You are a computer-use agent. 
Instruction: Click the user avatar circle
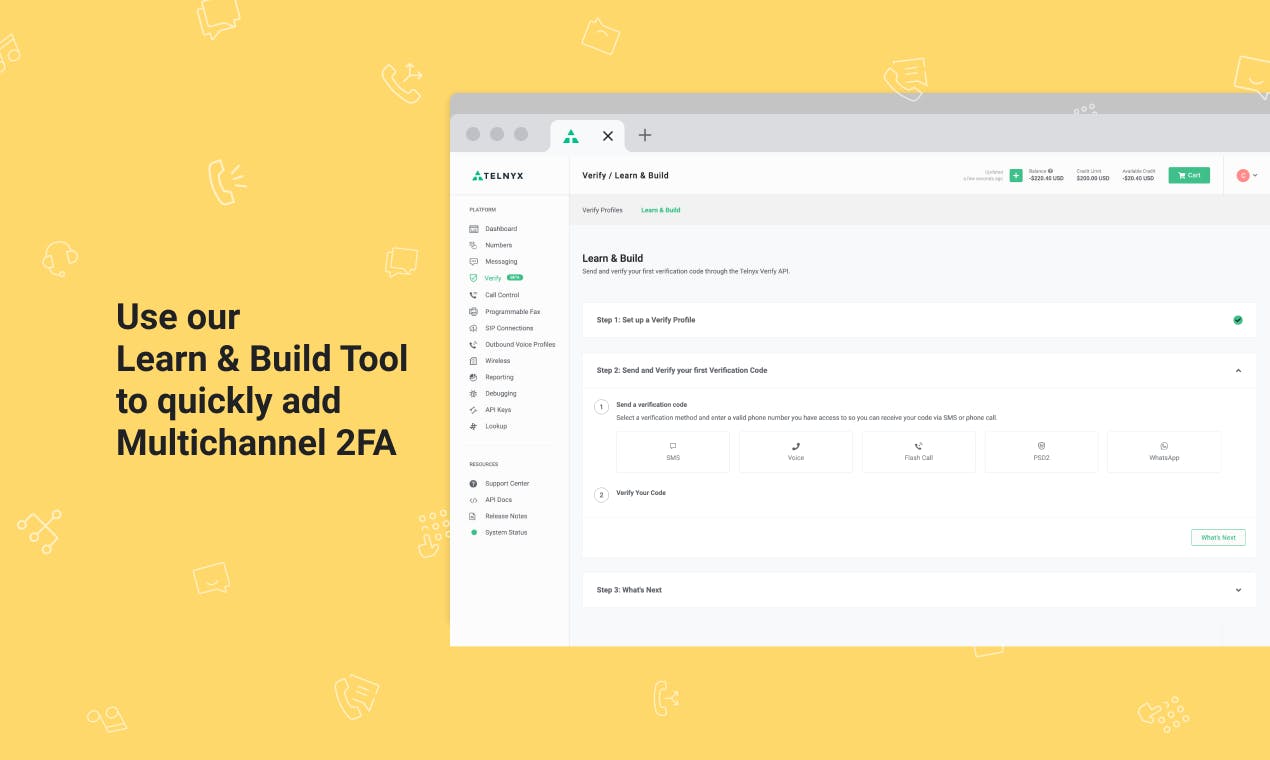[x=1243, y=175]
